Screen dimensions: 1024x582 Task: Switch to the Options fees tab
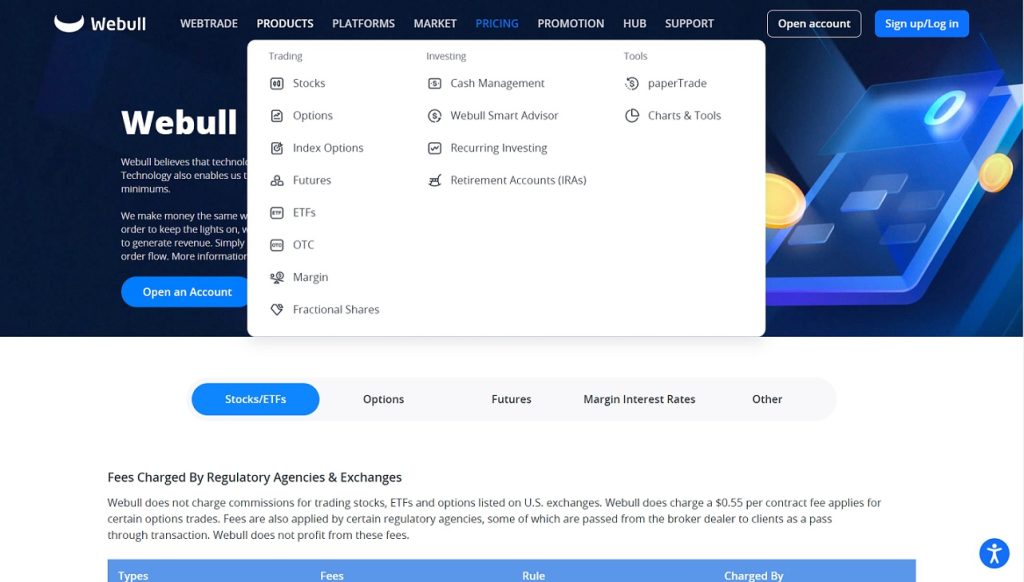383,399
